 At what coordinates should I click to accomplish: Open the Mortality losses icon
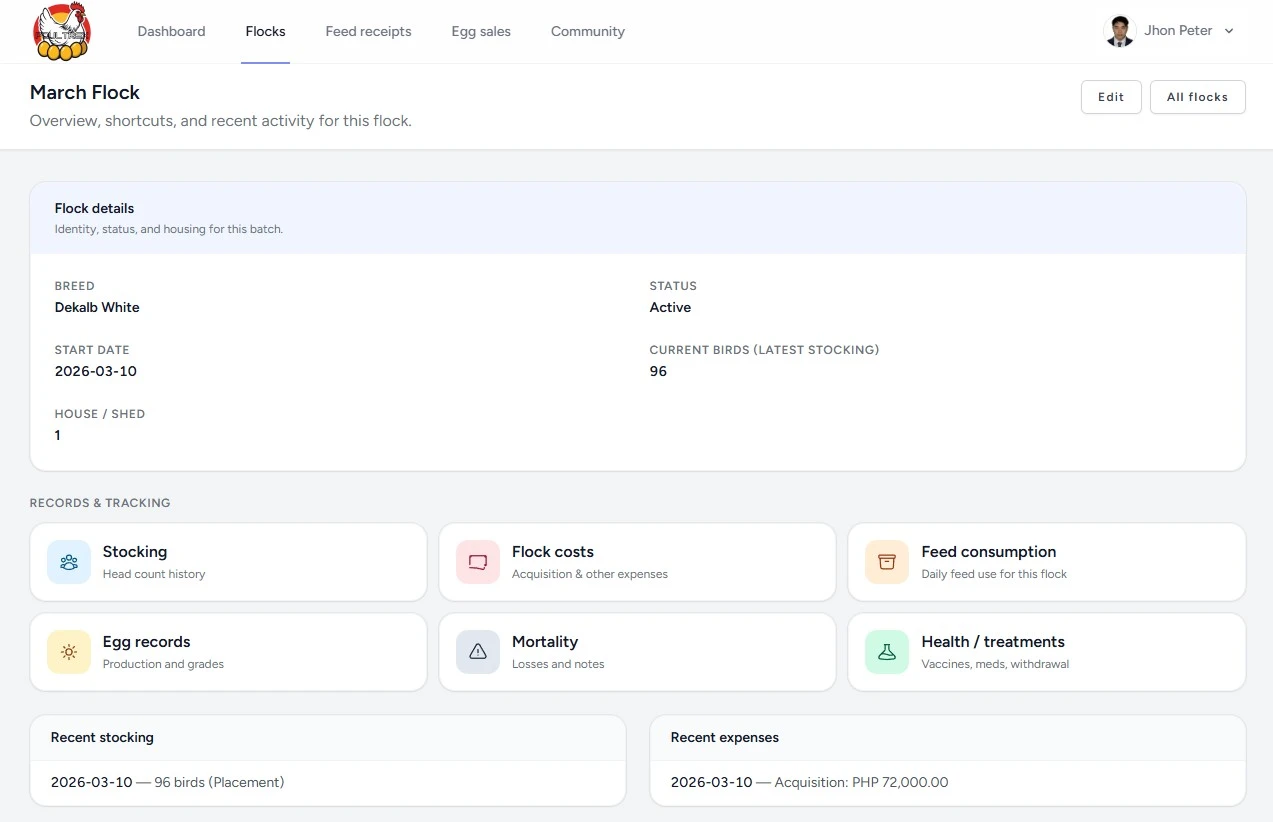477,651
